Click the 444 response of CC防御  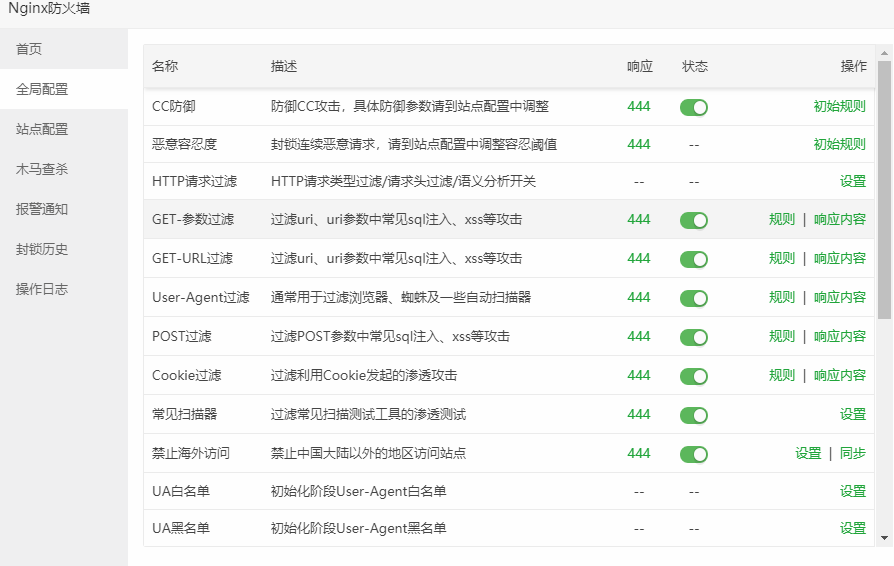pos(639,106)
